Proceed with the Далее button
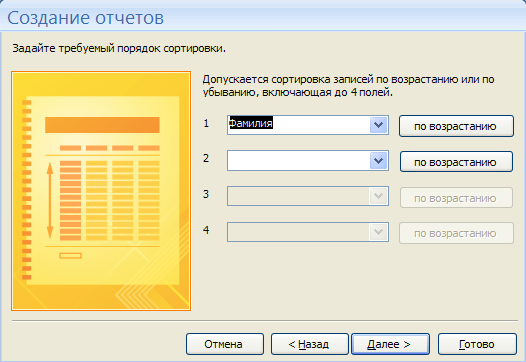The width and height of the screenshot is (526, 362). click(390, 344)
